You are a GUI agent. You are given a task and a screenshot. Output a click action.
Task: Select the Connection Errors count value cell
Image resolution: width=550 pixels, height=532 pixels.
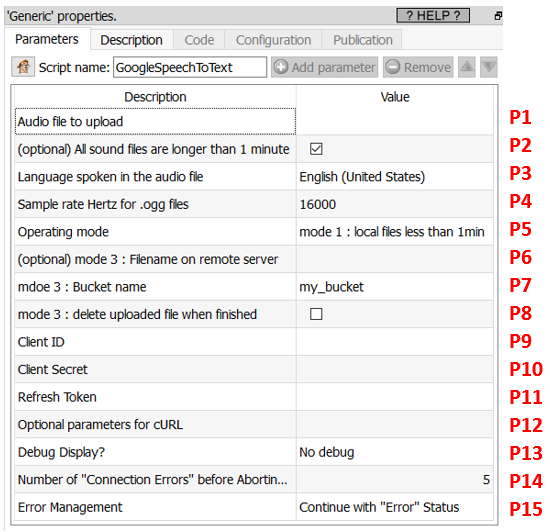pos(395,479)
